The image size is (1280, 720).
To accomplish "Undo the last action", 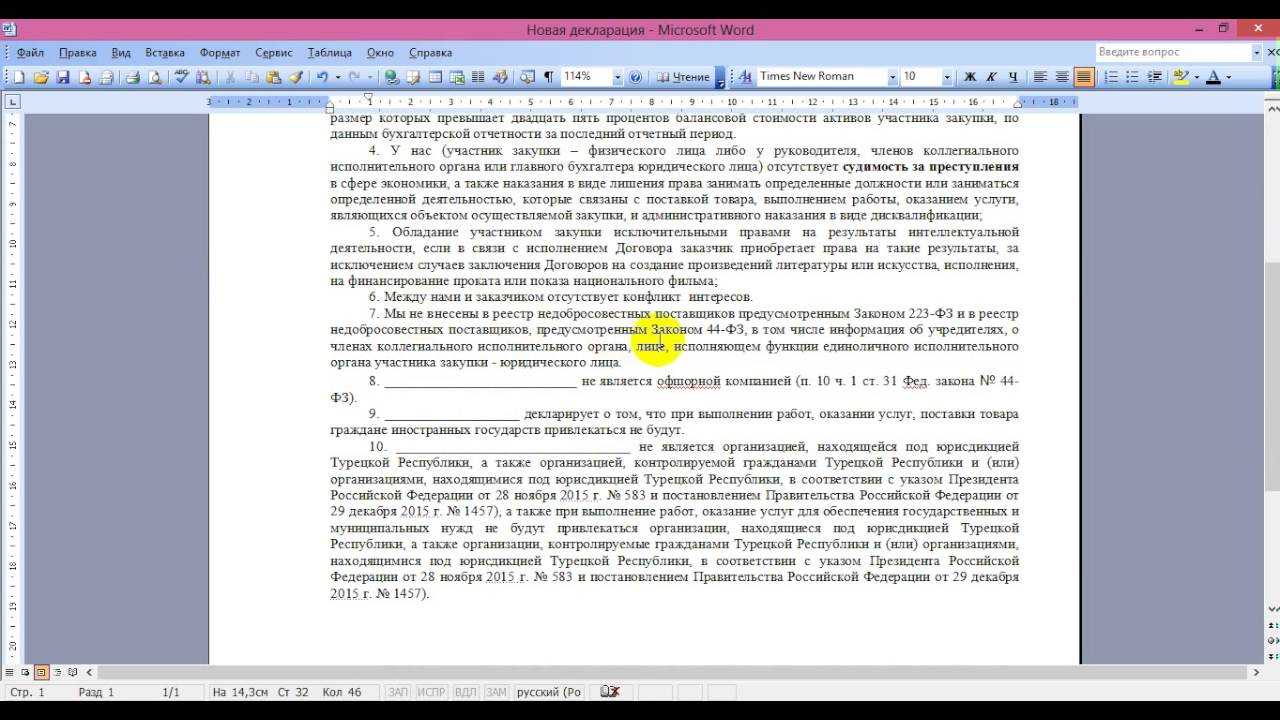I will [323, 77].
